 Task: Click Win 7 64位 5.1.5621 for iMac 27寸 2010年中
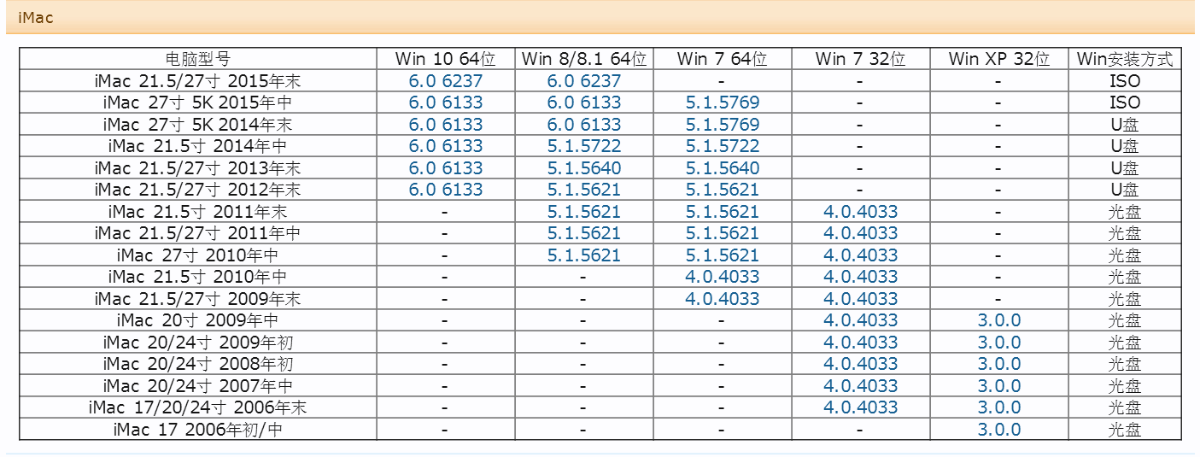(722, 255)
